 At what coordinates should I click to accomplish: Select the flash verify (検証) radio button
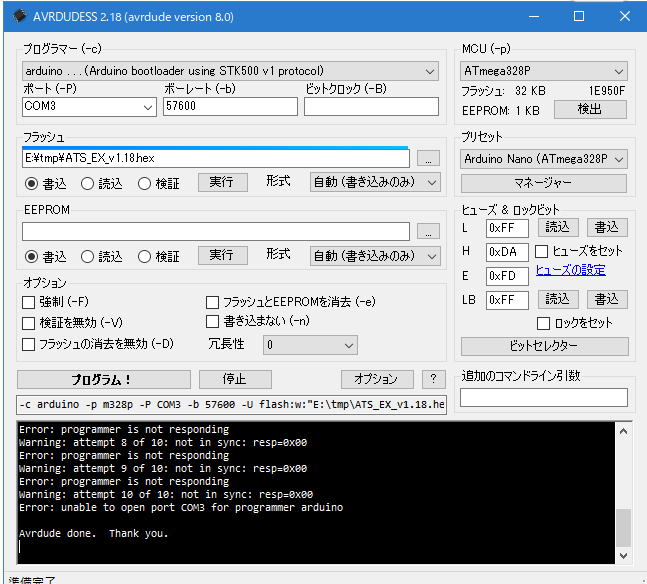click(x=145, y=183)
